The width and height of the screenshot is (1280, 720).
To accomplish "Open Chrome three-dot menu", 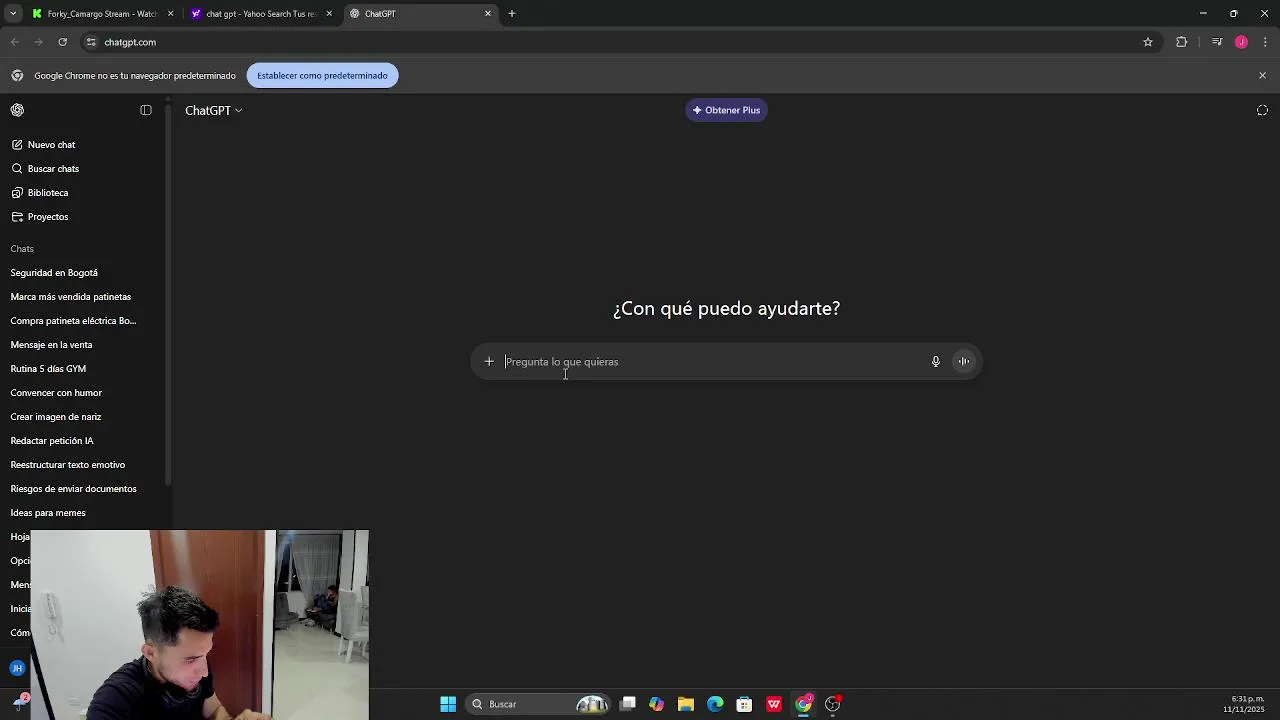I will (1265, 42).
